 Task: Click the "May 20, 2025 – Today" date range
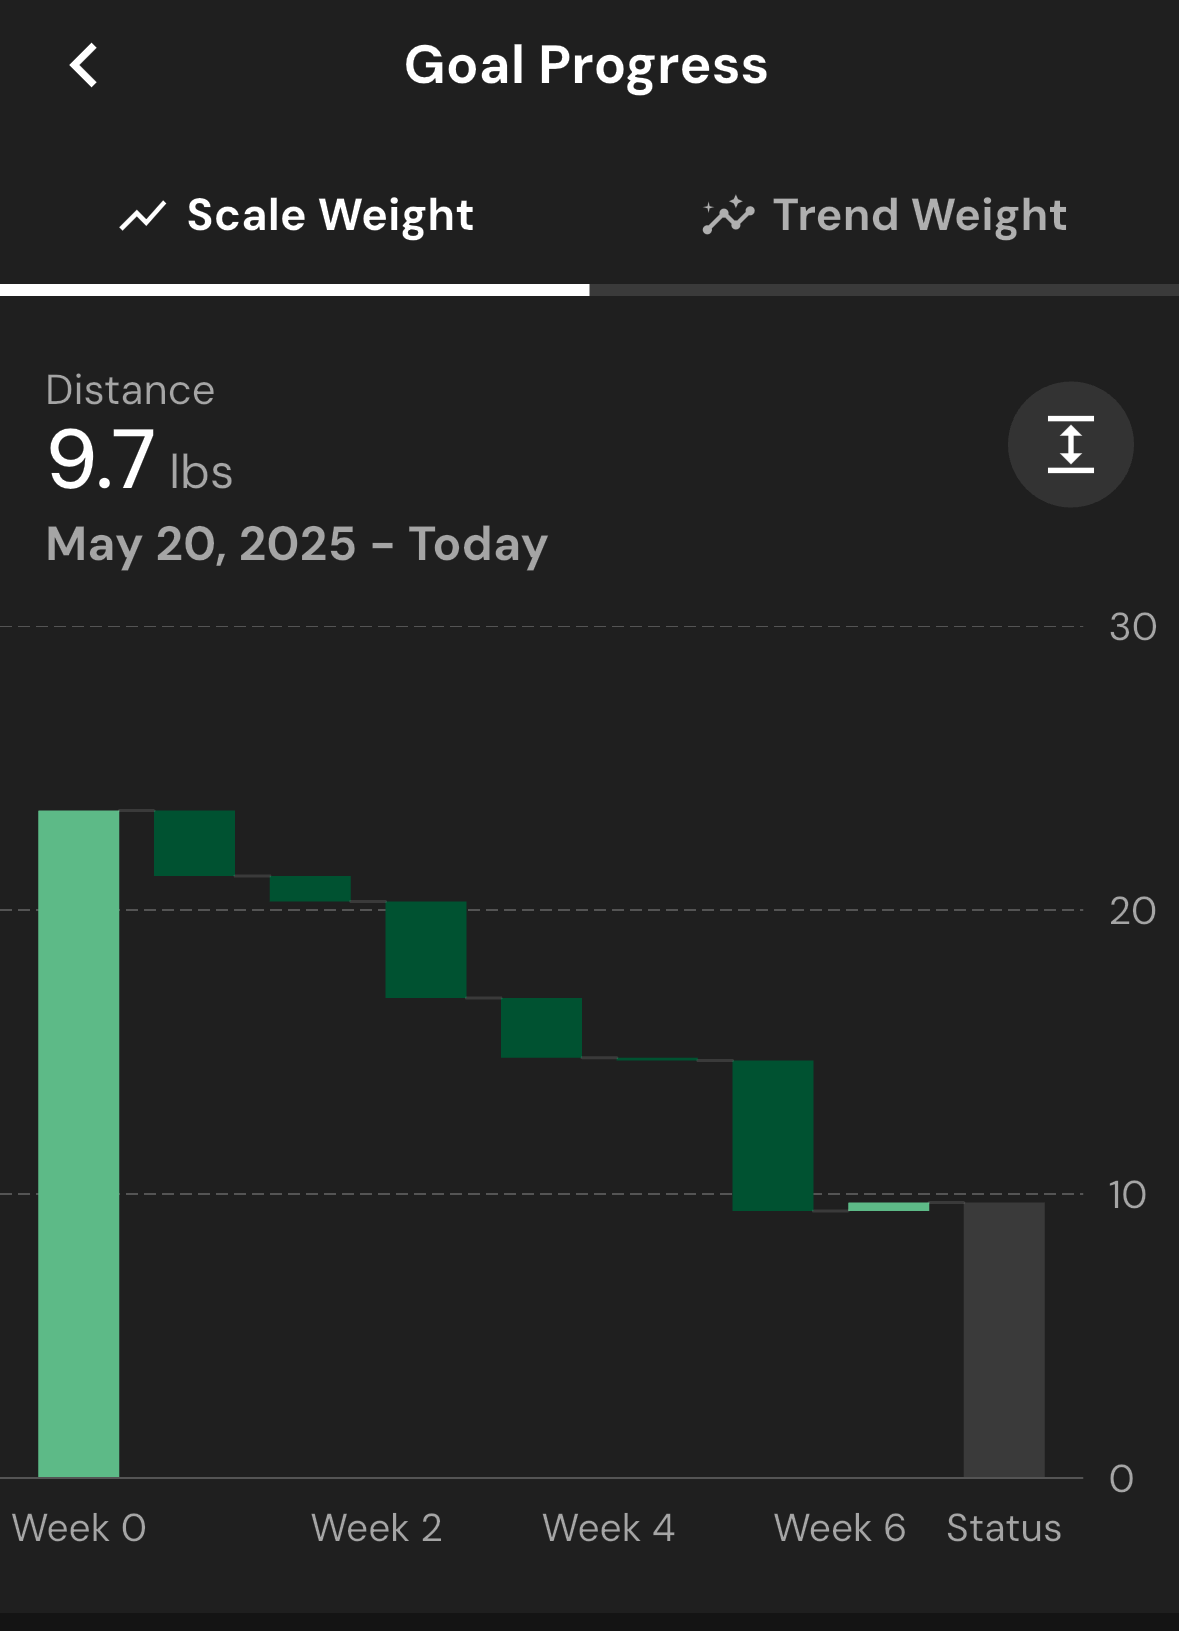pyautogui.click(x=297, y=545)
